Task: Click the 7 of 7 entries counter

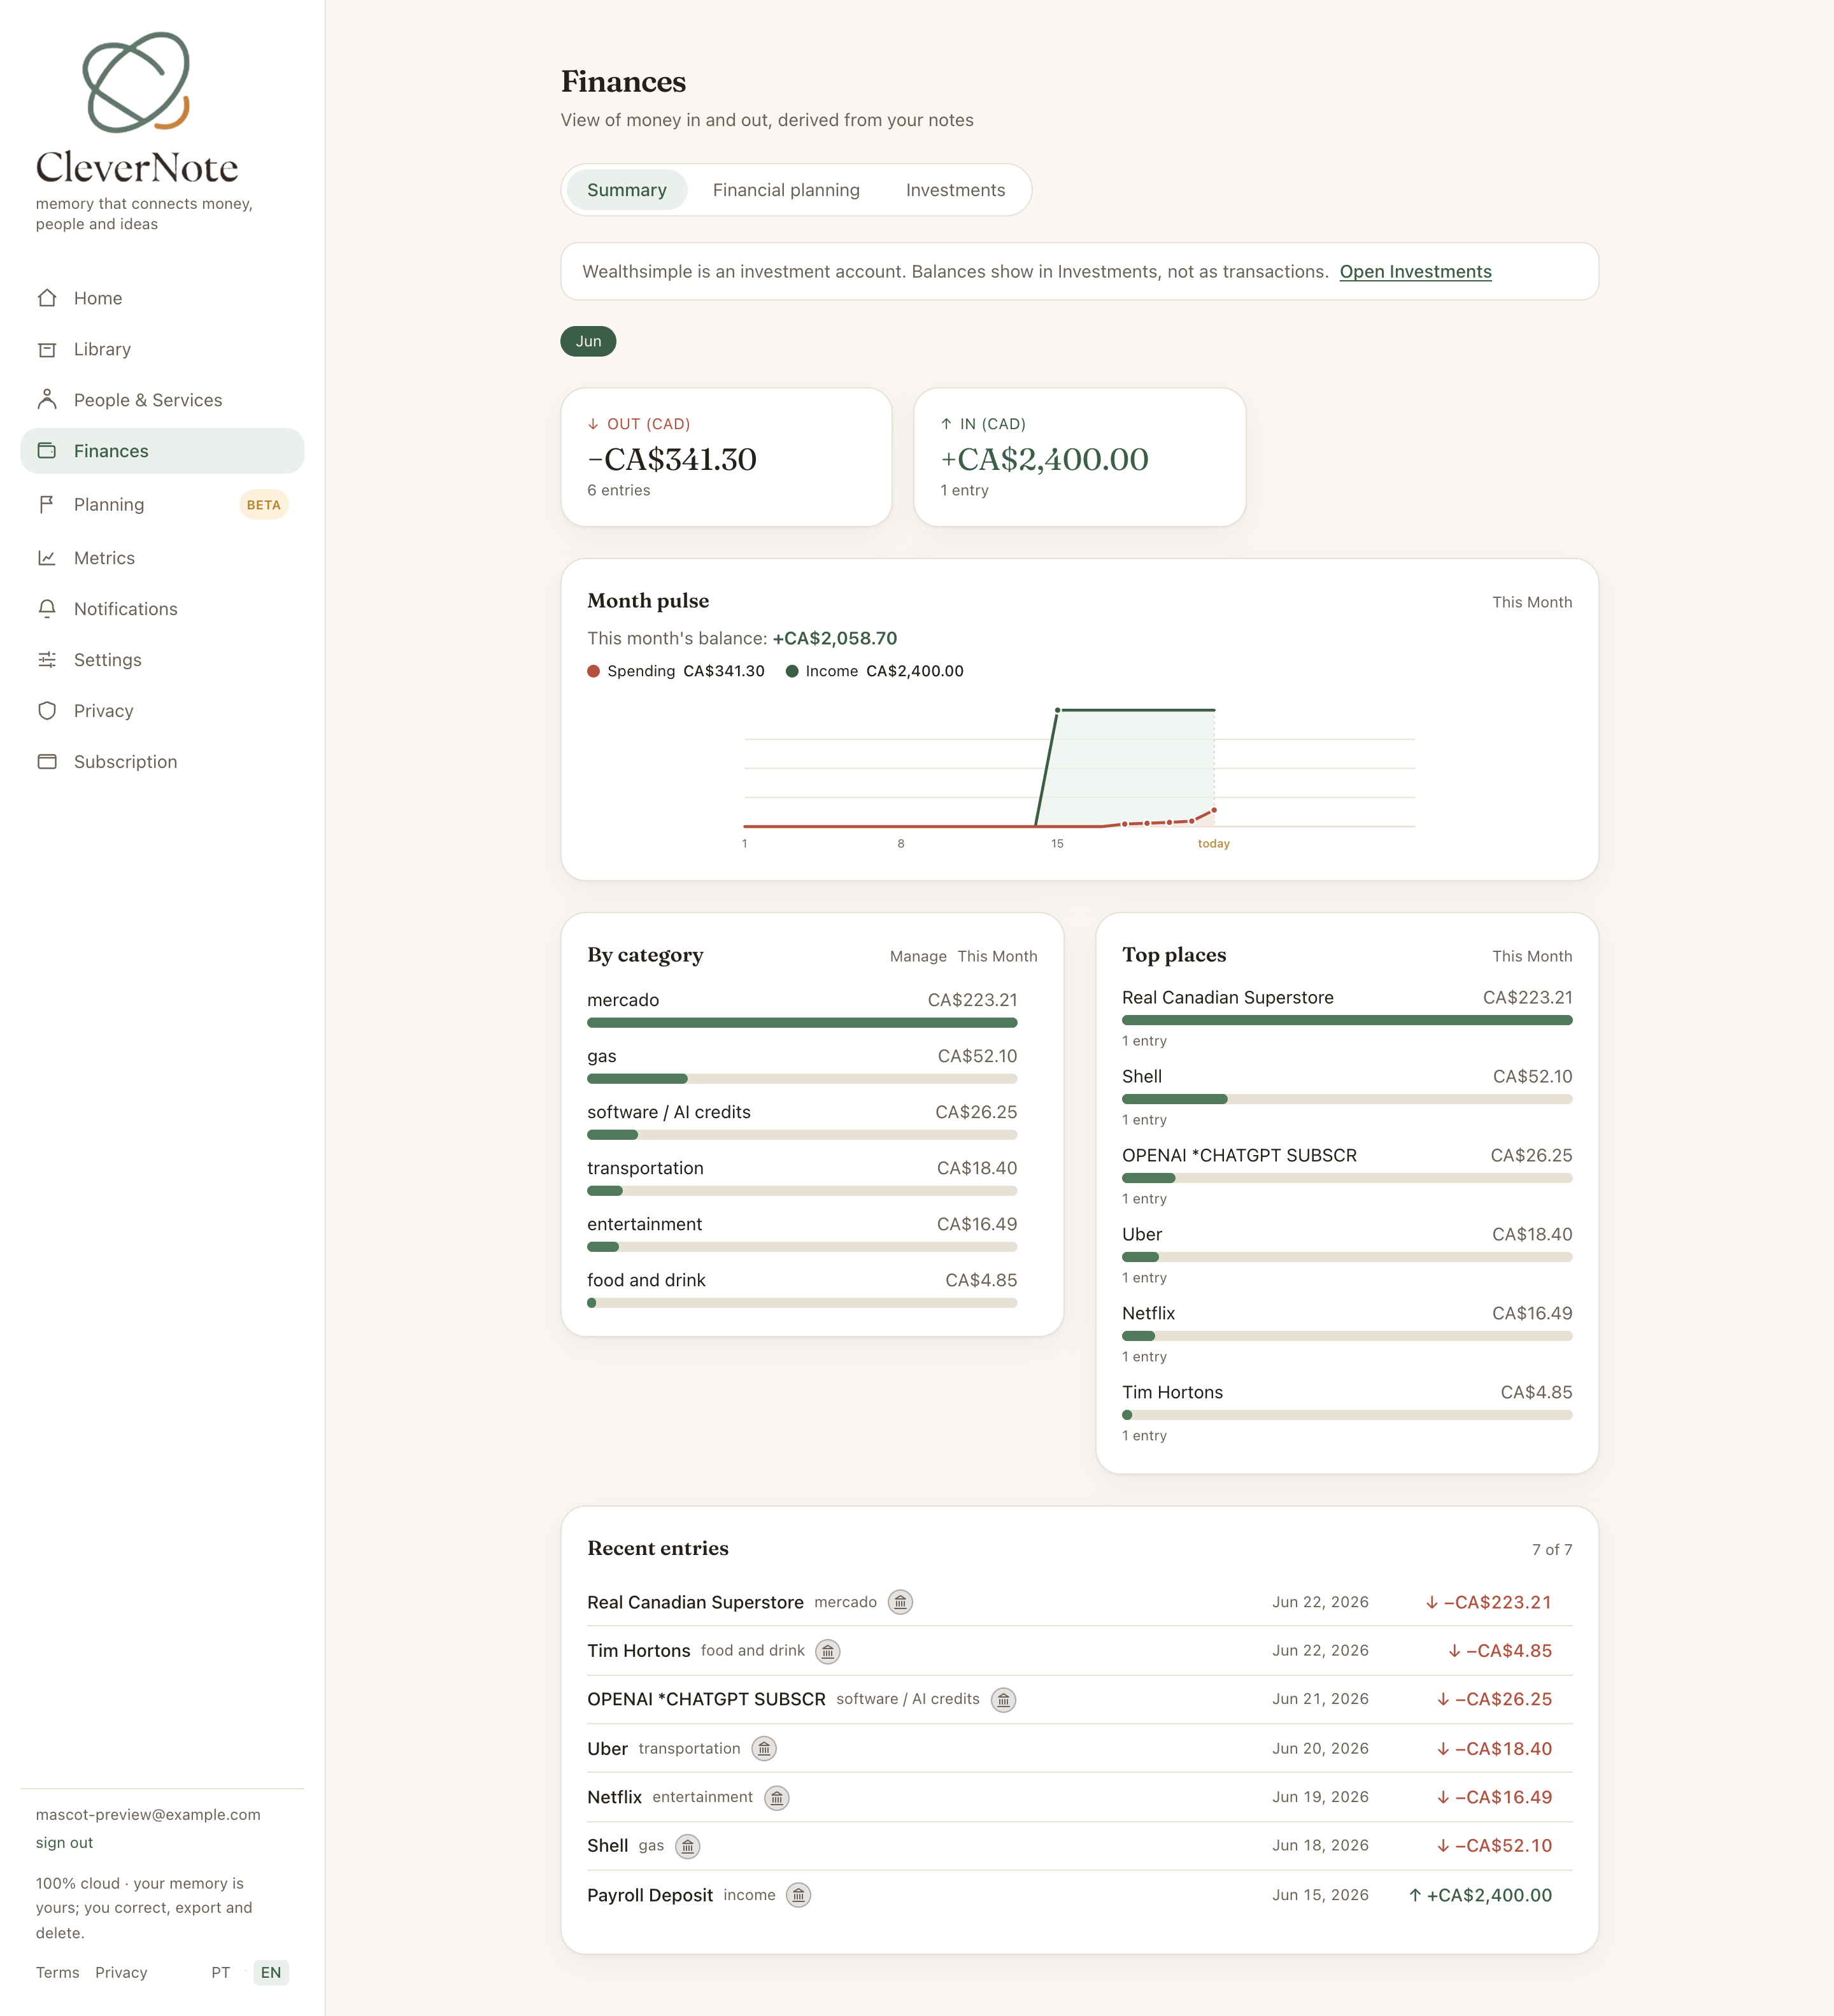Action: click(x=1552, y=1550)
